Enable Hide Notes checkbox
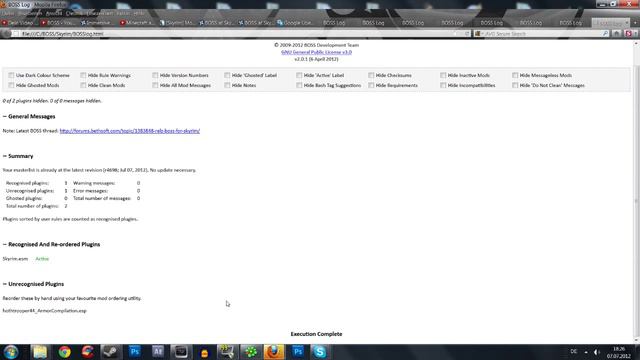The image size is (640, 360). tap(227, 85)
